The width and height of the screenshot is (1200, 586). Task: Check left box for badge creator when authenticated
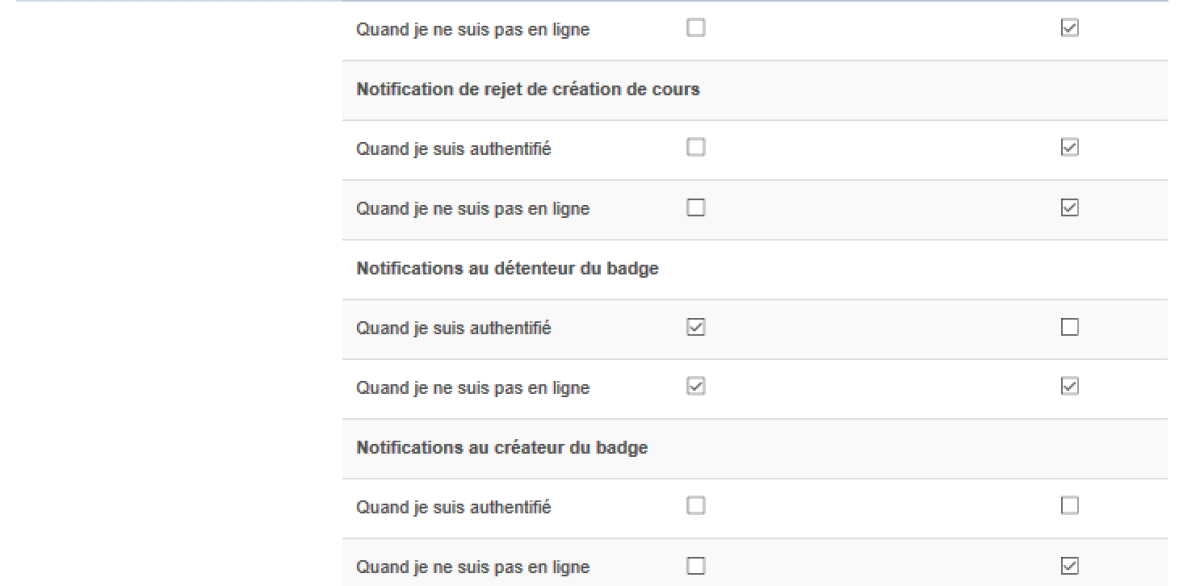(696, 506)
